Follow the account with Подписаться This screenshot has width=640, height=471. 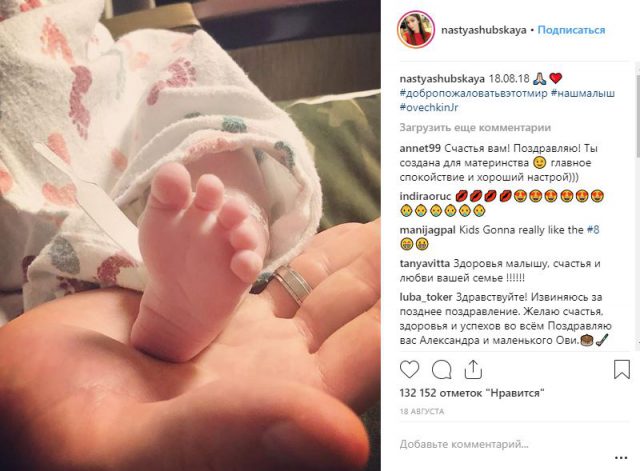[571, 30]
